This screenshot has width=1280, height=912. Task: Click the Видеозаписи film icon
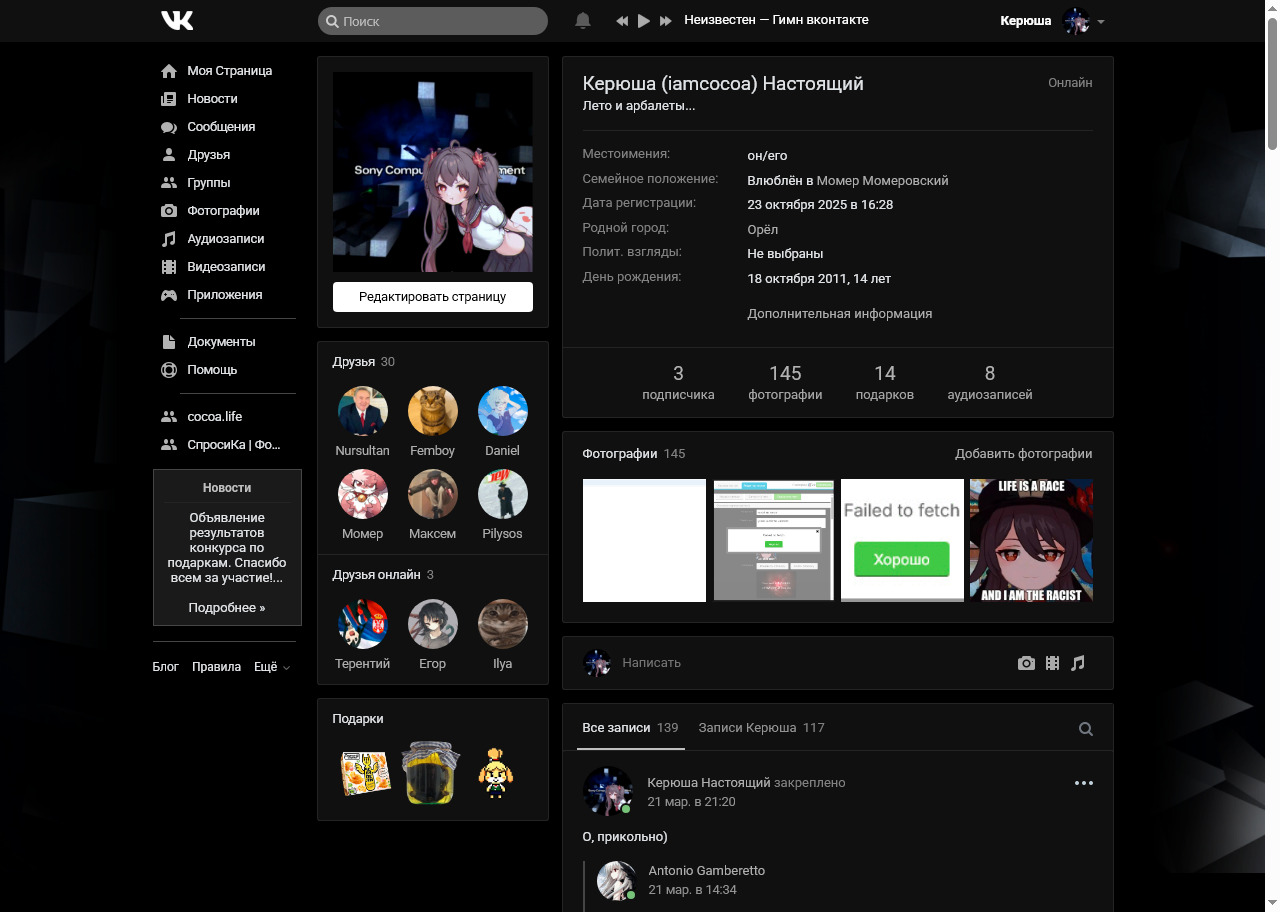169,267
